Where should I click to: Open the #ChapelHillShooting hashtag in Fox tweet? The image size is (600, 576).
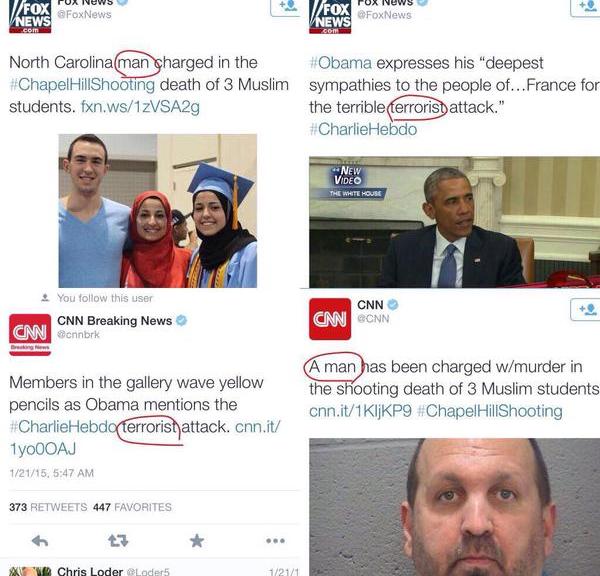[82, 85]
